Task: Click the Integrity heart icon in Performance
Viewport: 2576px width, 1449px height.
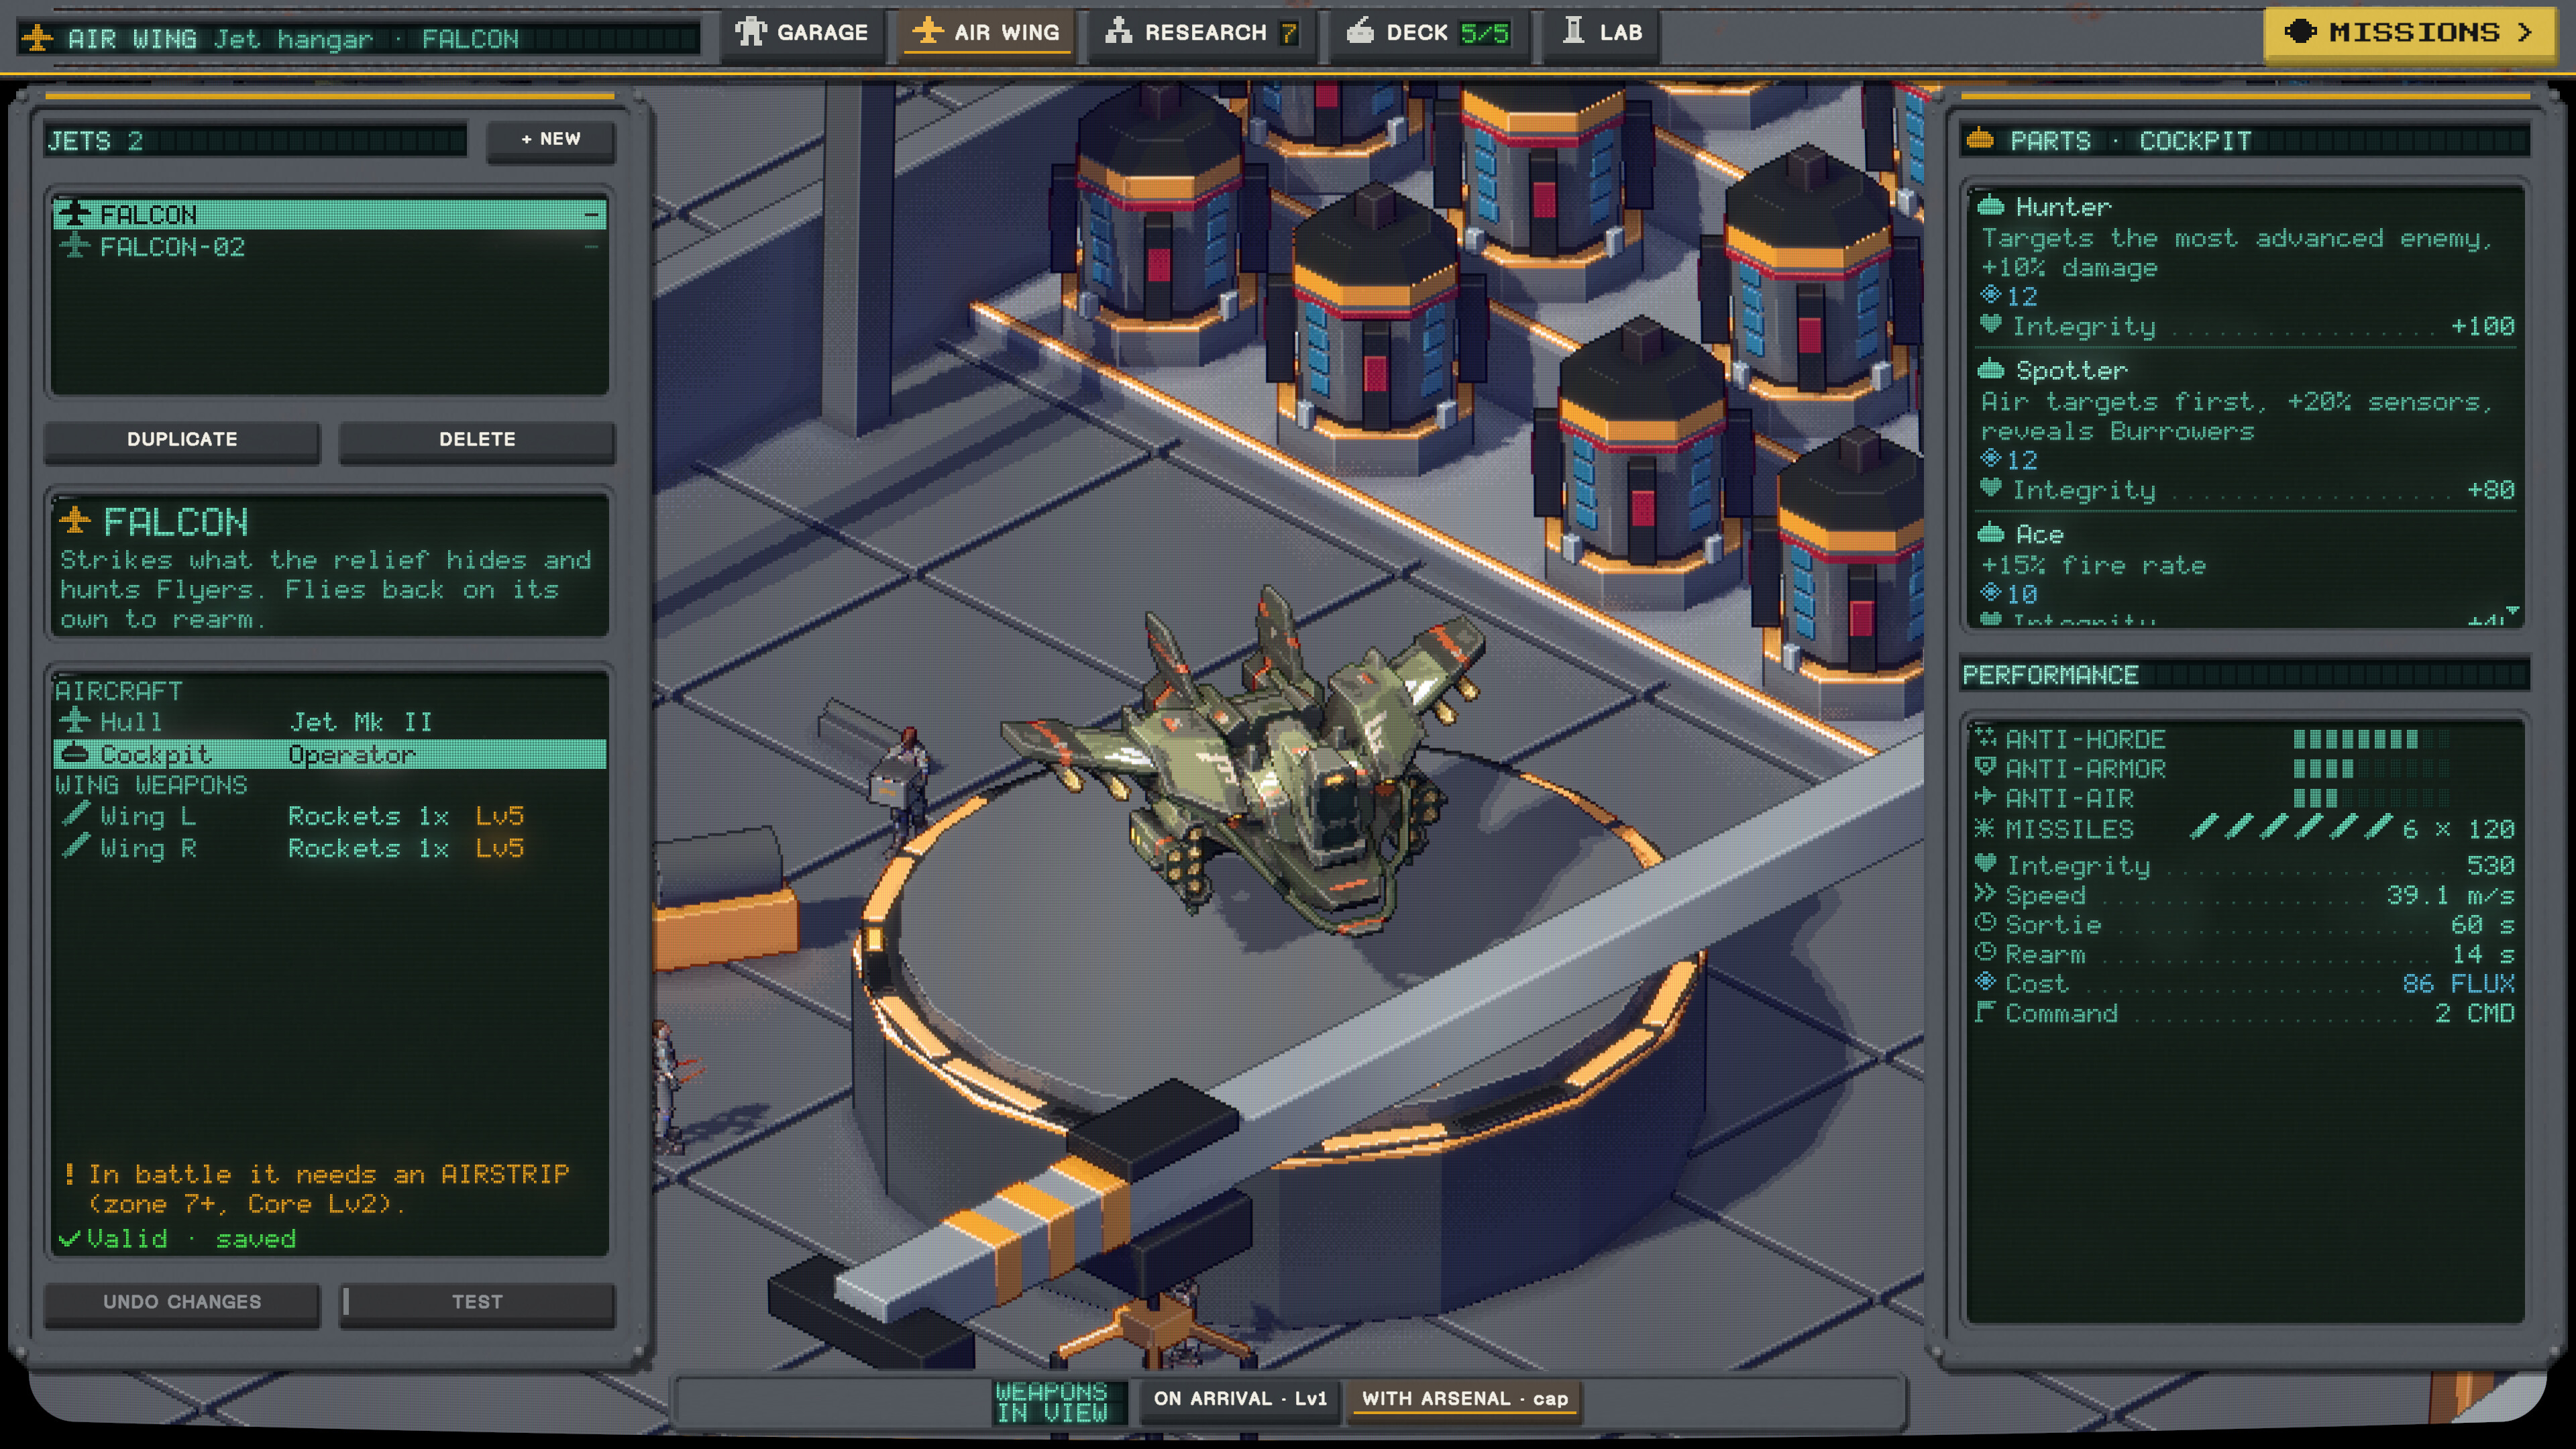Action: coord(1986,863)
